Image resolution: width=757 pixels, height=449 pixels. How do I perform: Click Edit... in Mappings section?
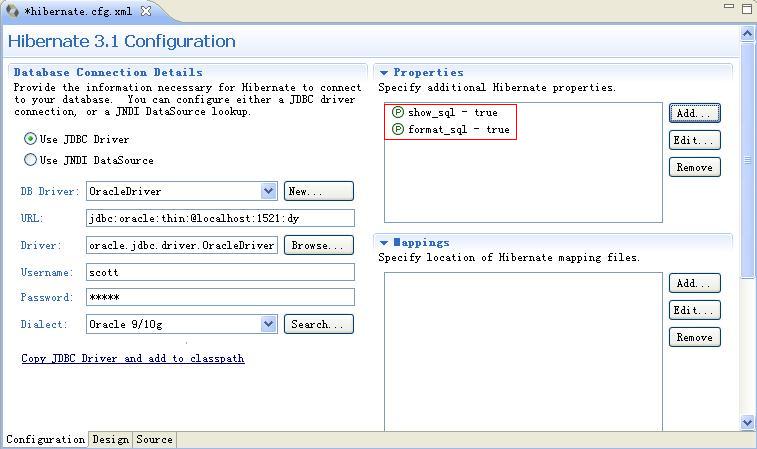pos(695,310)
